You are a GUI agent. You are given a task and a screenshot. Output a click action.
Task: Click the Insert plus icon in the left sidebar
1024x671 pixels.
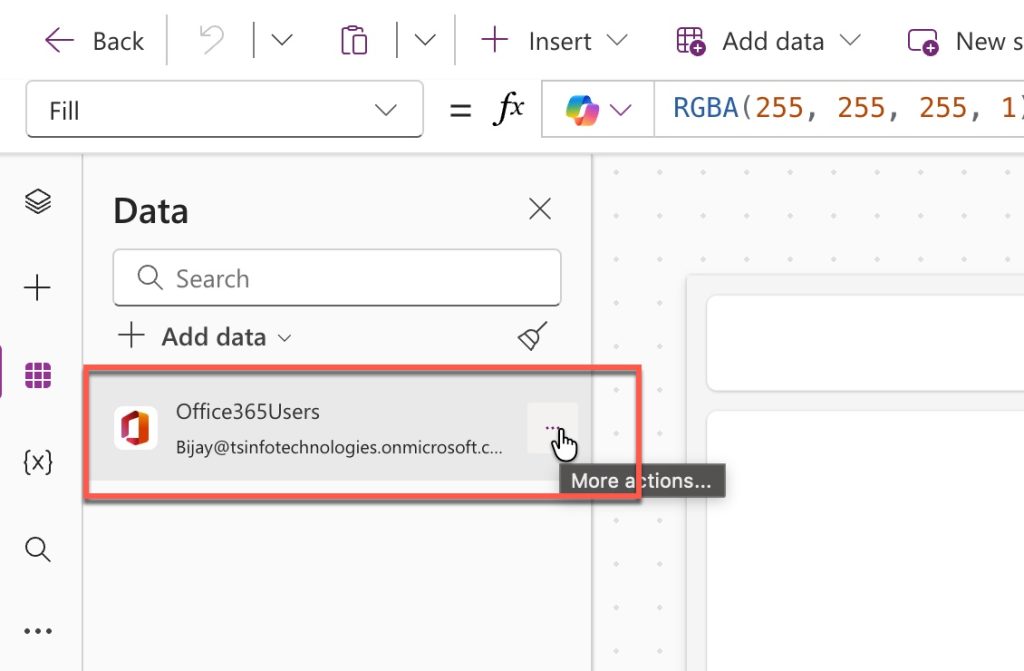pyautogui.click(x=37, y=287)
